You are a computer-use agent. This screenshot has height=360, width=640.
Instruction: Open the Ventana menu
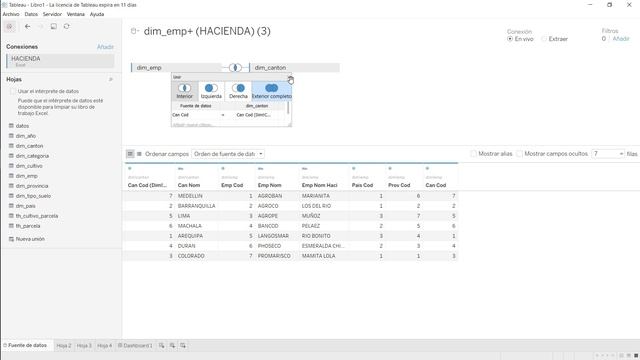[x=76, y=14]
